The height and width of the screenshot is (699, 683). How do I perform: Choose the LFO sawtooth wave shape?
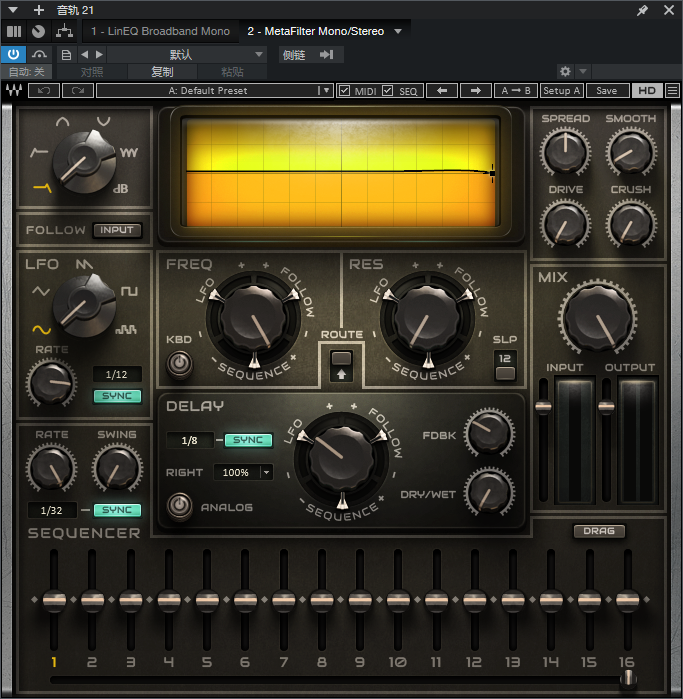pyautogui.click(x=84, y=264)
